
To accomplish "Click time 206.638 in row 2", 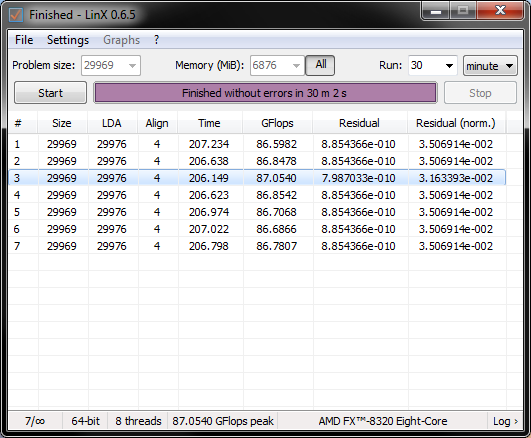I will 209,161.
